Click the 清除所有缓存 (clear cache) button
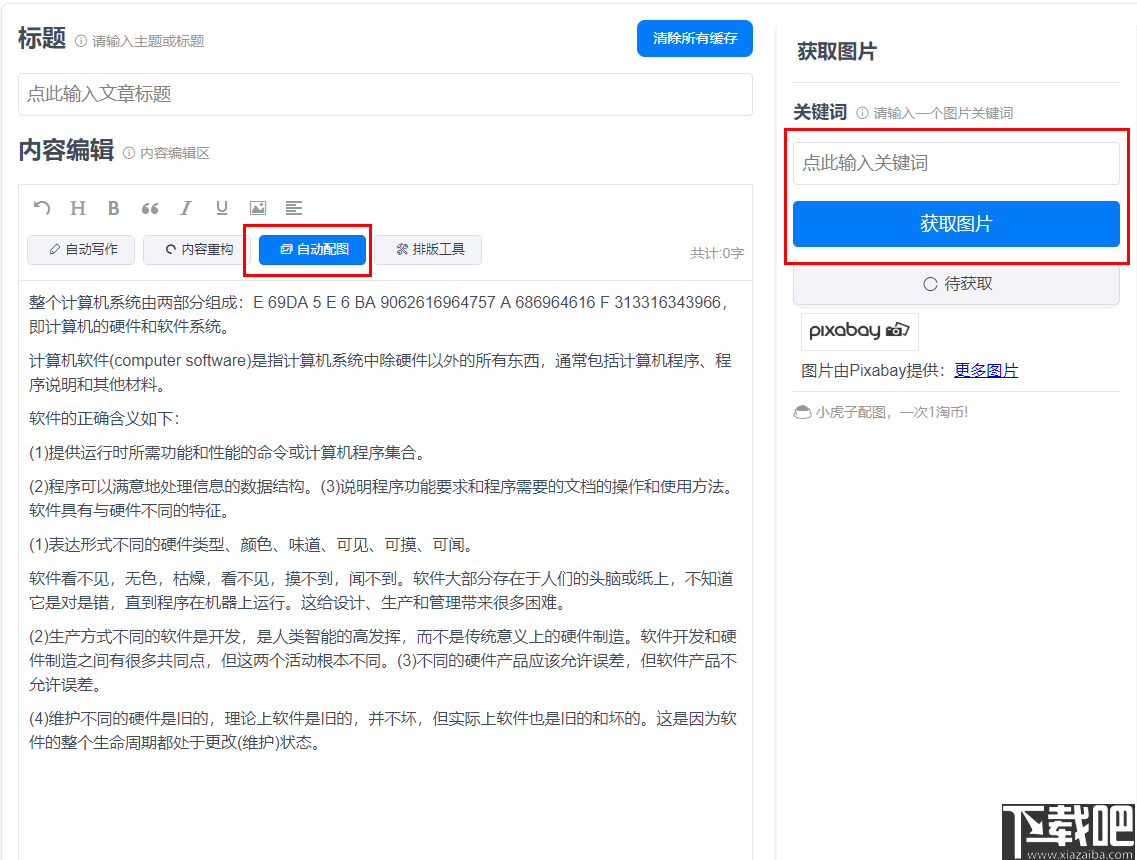Image resolution: width=1137 pixels, height=860 pixels. pos(695,38)
